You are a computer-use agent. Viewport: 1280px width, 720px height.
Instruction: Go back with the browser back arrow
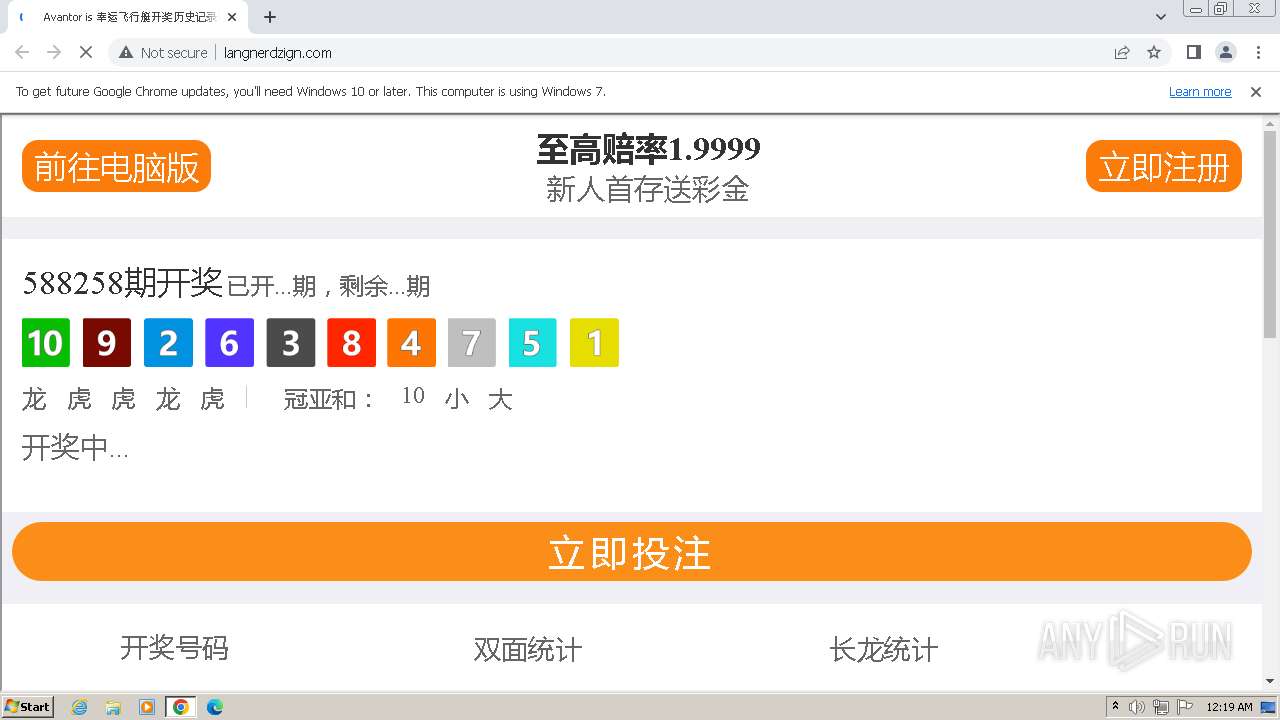coord(22,52)
